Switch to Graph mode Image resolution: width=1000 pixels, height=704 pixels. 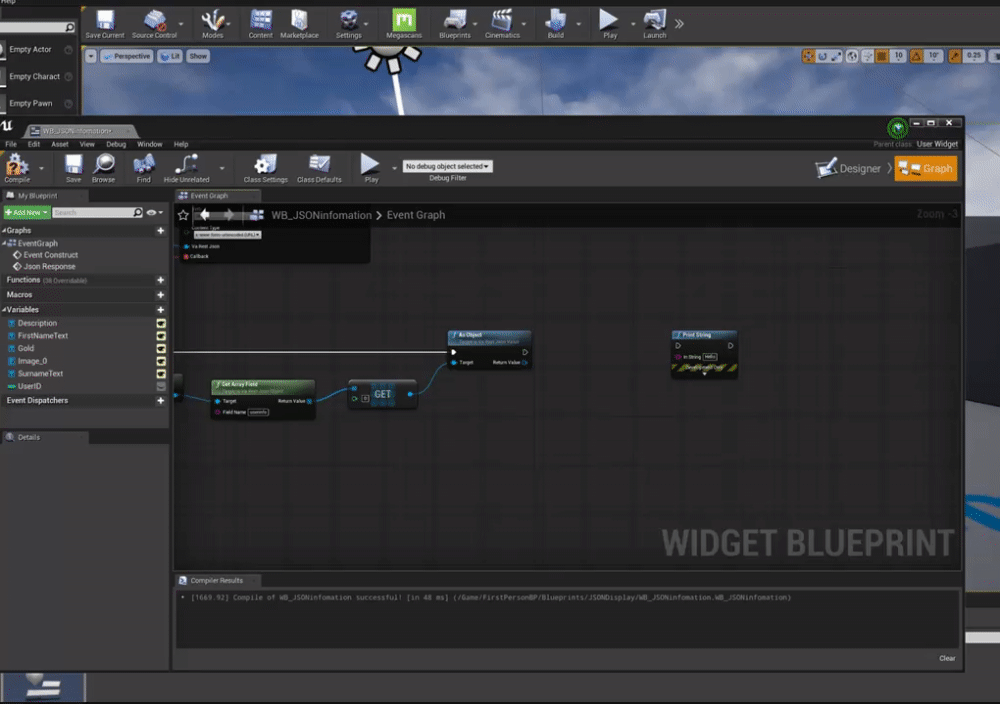[925, 168]
